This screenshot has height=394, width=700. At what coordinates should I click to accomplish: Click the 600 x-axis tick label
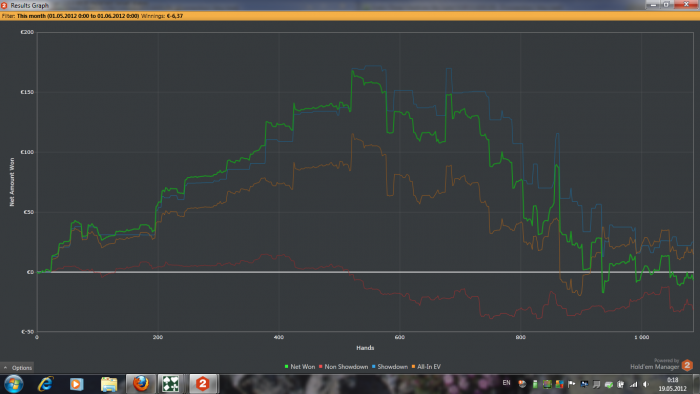[400, 337]
